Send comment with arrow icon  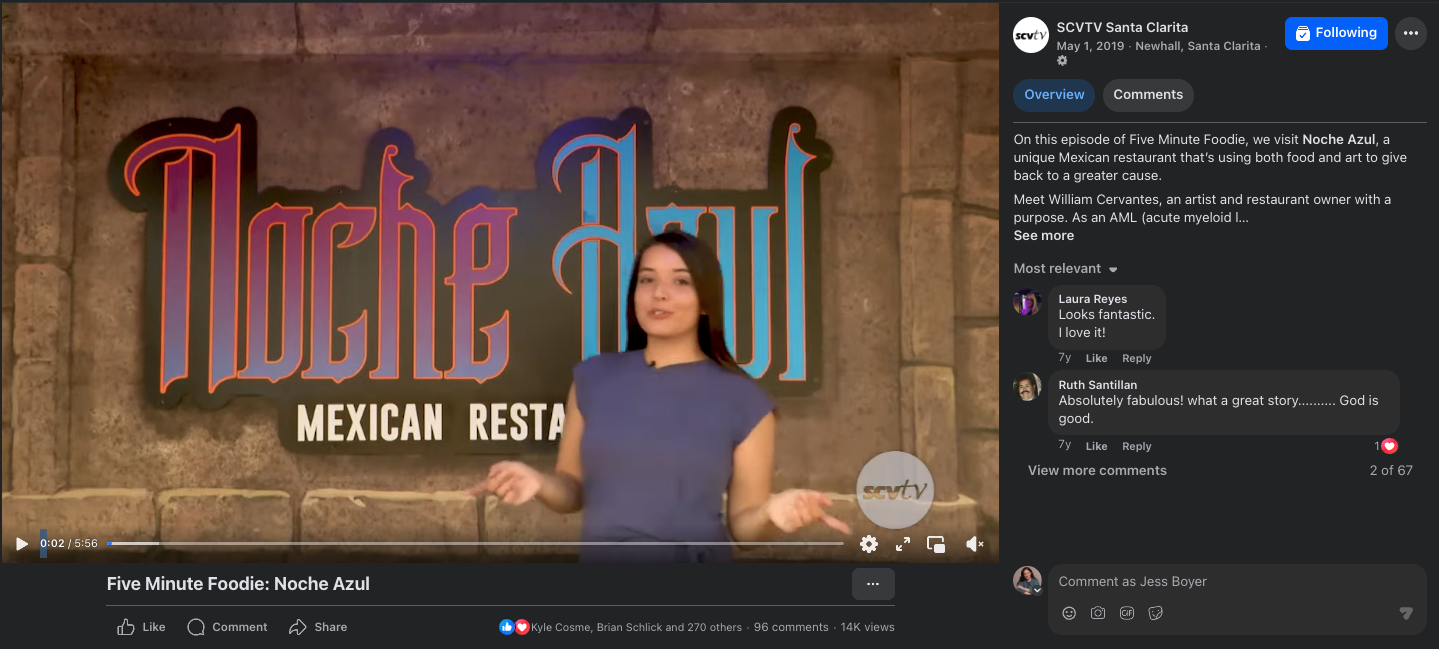click(x=1405, y=613)
